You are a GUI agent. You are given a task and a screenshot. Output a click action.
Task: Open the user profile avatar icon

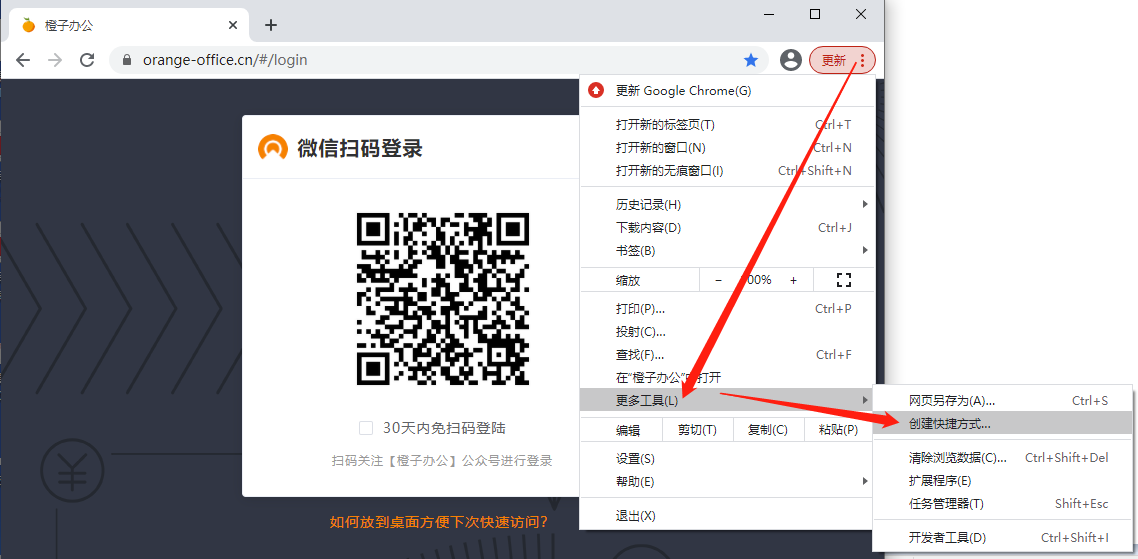point(791,60)
